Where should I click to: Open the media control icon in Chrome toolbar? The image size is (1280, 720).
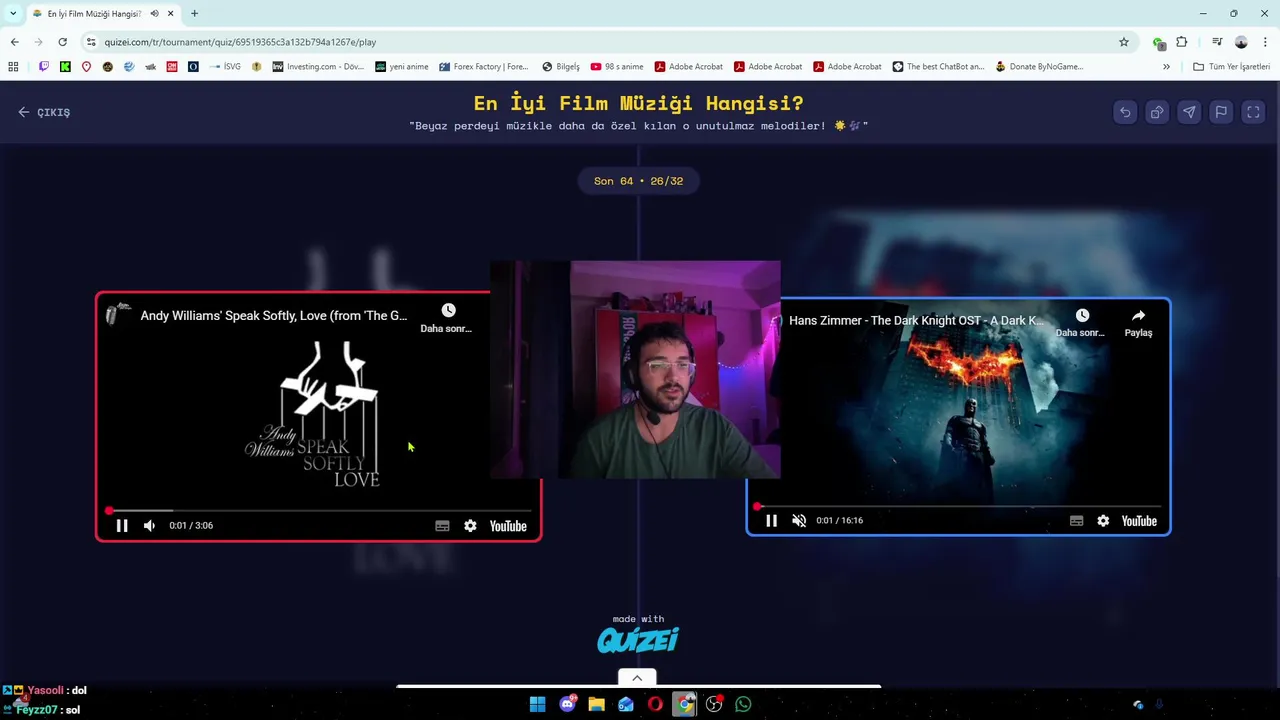[x=1217, y=42]
